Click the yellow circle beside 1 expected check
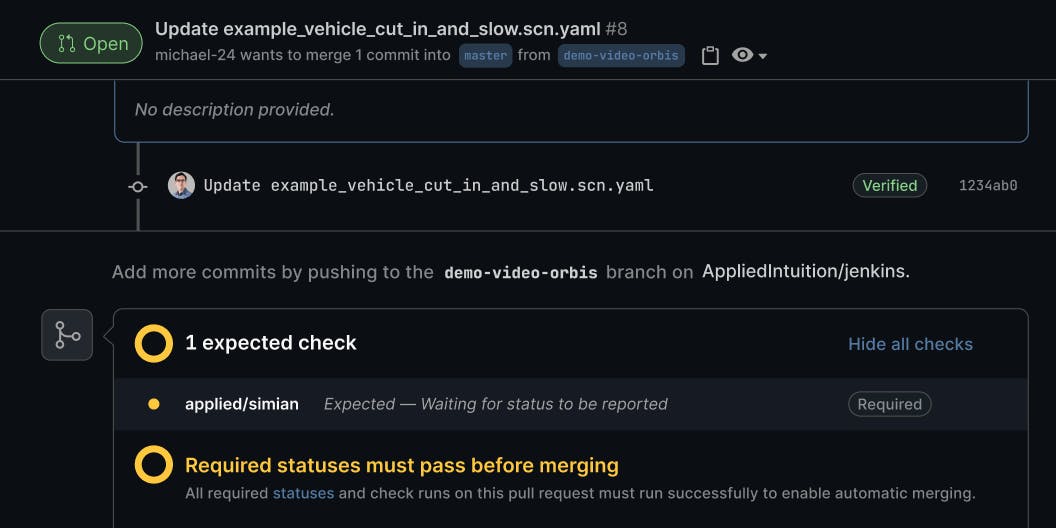The height and width of the screenshot is (528, 1056). [154, 343]
